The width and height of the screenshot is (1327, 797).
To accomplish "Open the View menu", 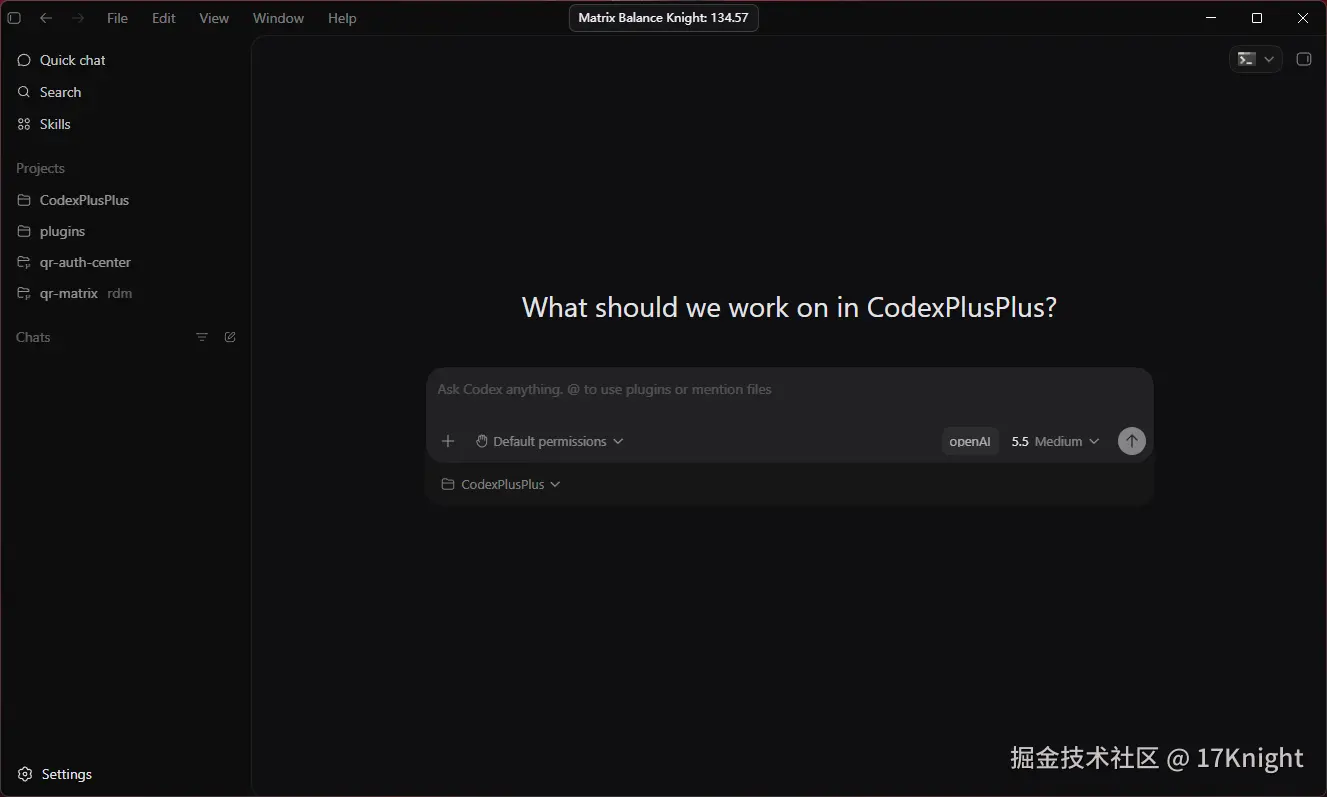I will click(214, 18).
